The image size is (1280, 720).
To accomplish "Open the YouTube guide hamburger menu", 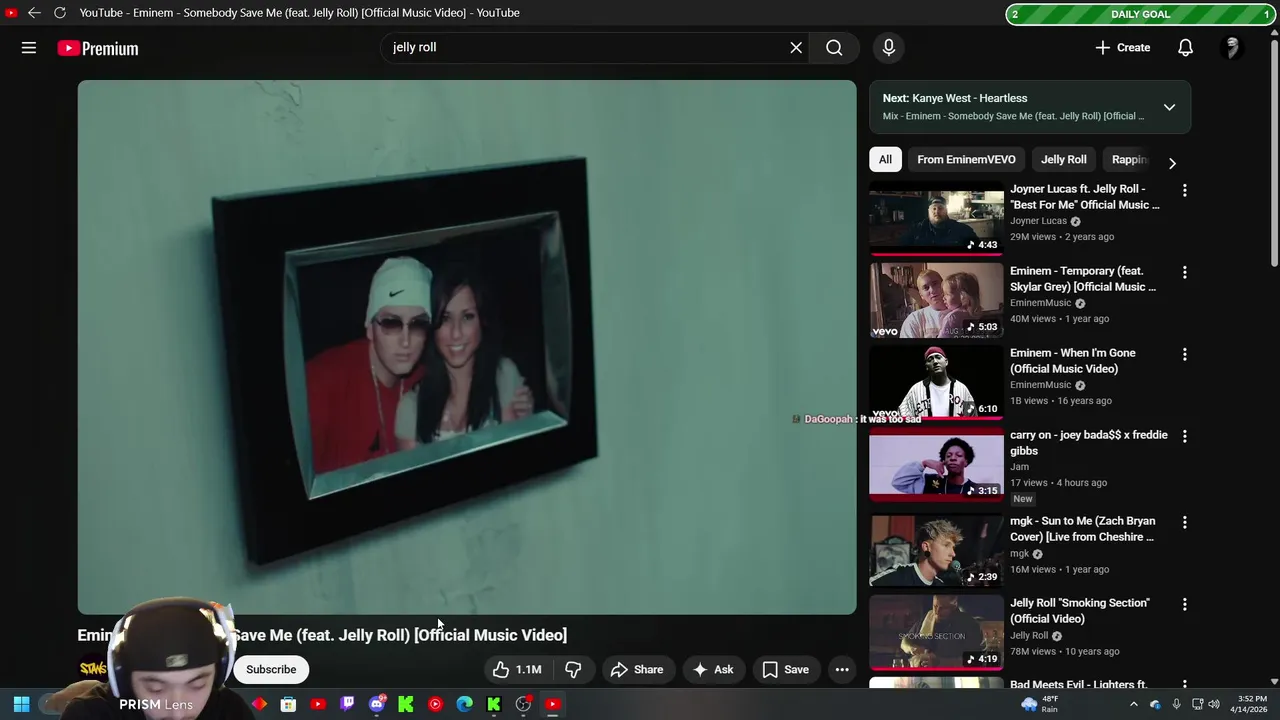I will click(29, 48).
